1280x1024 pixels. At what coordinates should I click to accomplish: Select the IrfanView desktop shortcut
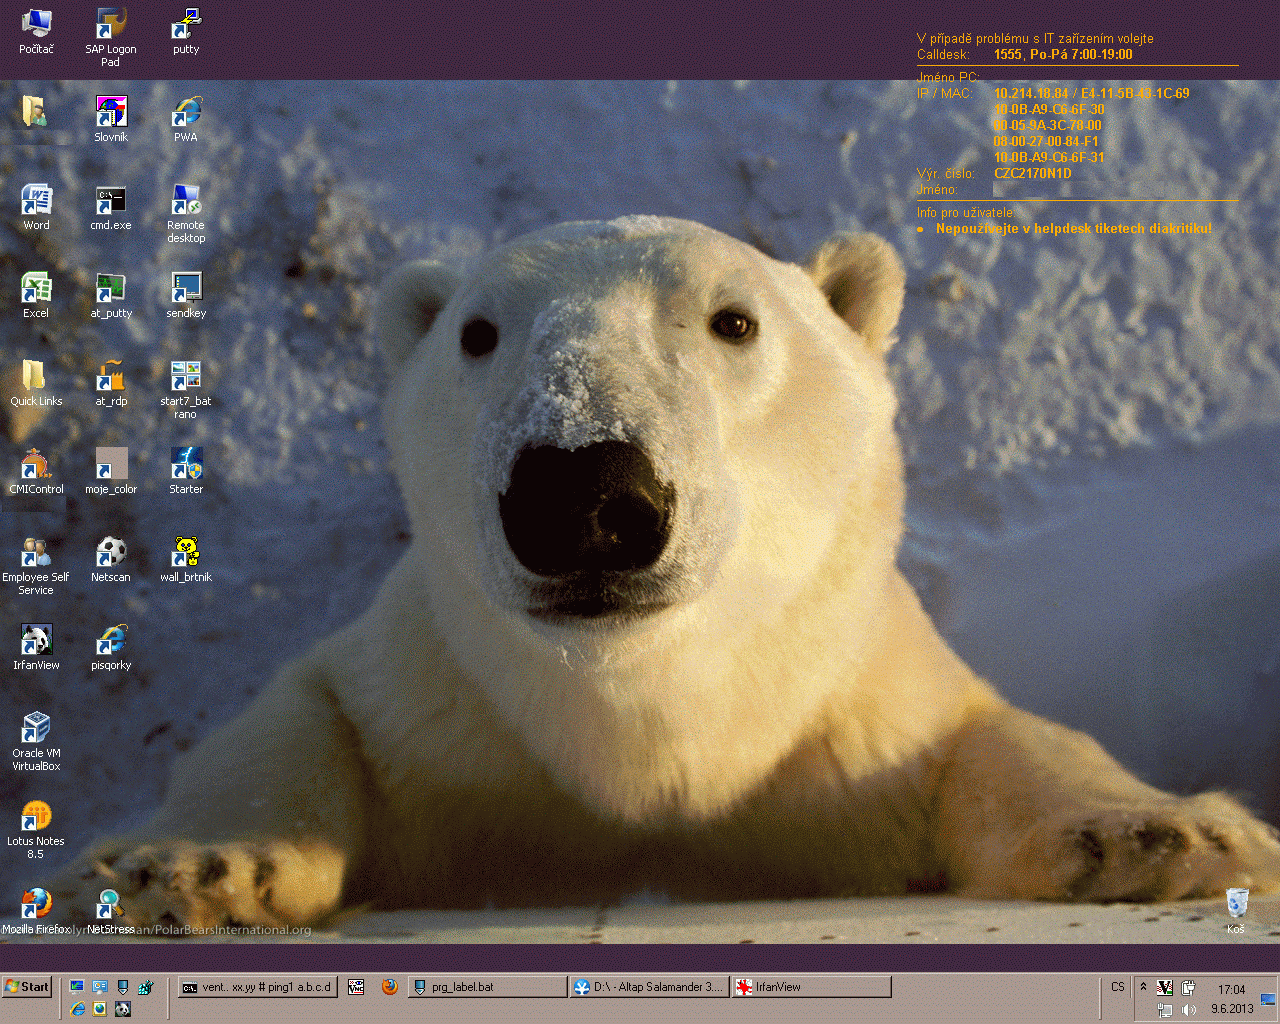(36, 641)
